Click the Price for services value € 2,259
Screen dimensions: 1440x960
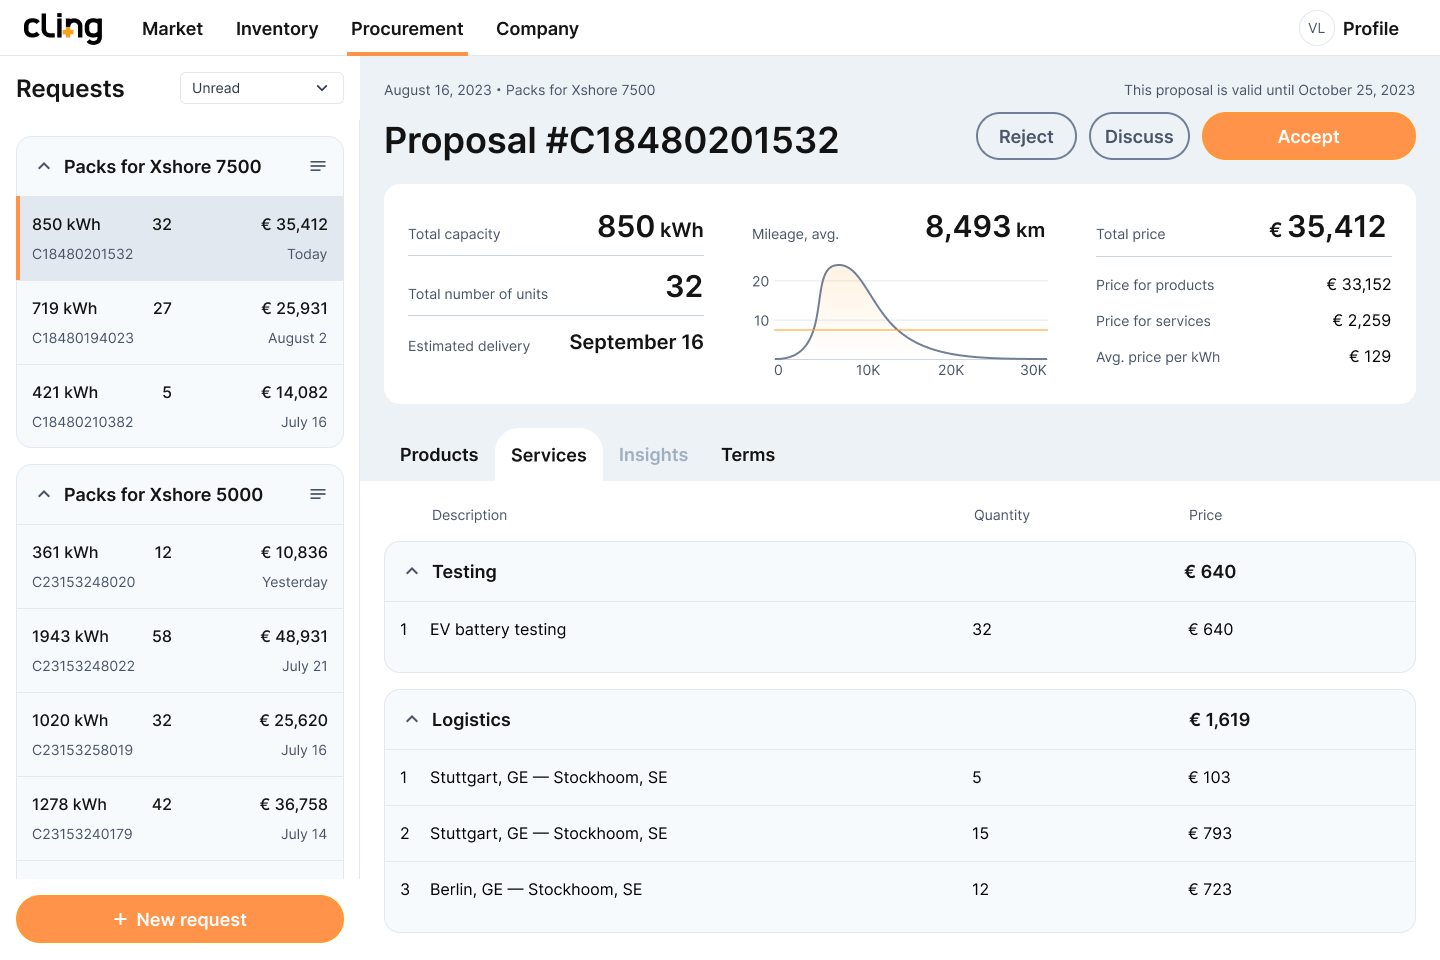[x=1362, y=320]
